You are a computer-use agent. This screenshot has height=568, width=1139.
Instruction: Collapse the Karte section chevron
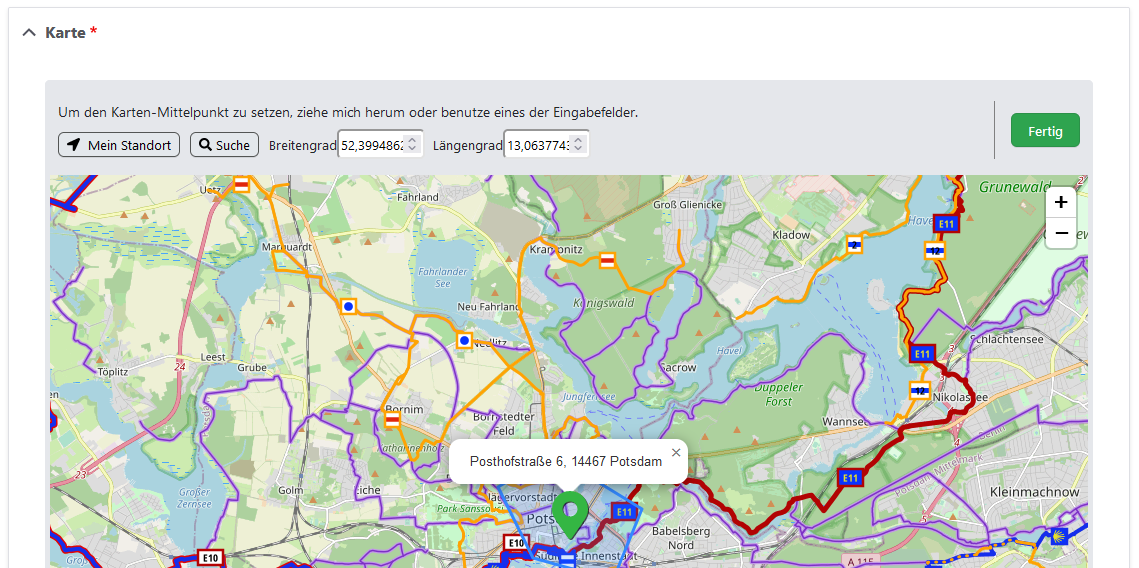29,33
